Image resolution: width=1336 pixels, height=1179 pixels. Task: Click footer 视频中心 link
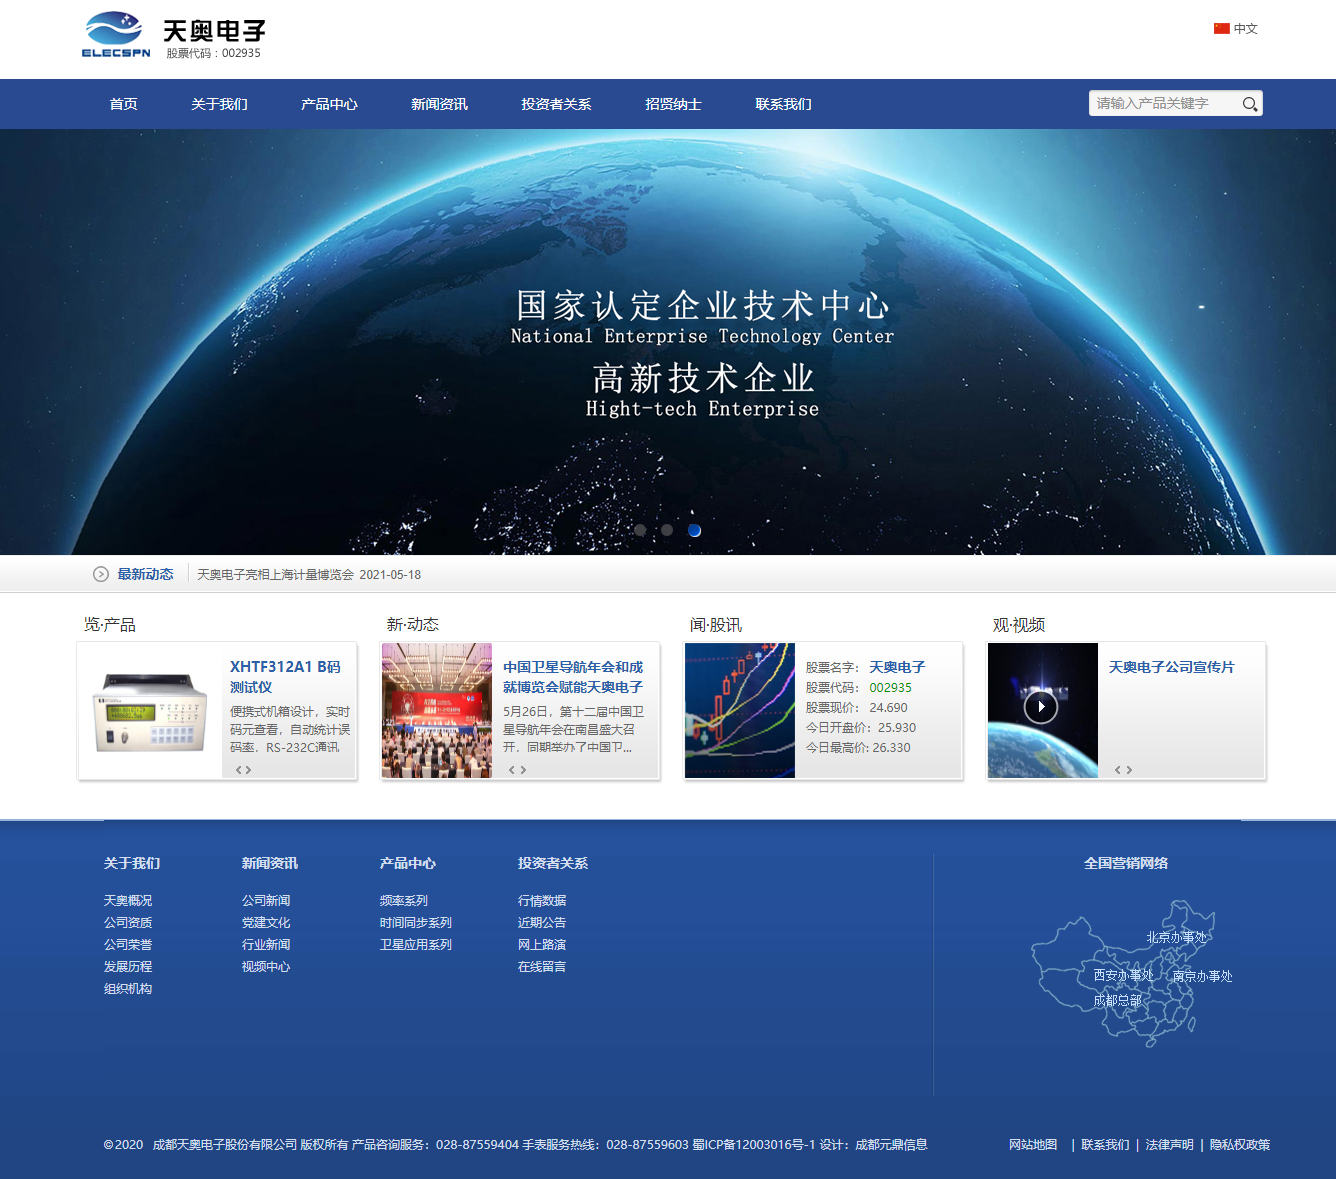point(266,967)
